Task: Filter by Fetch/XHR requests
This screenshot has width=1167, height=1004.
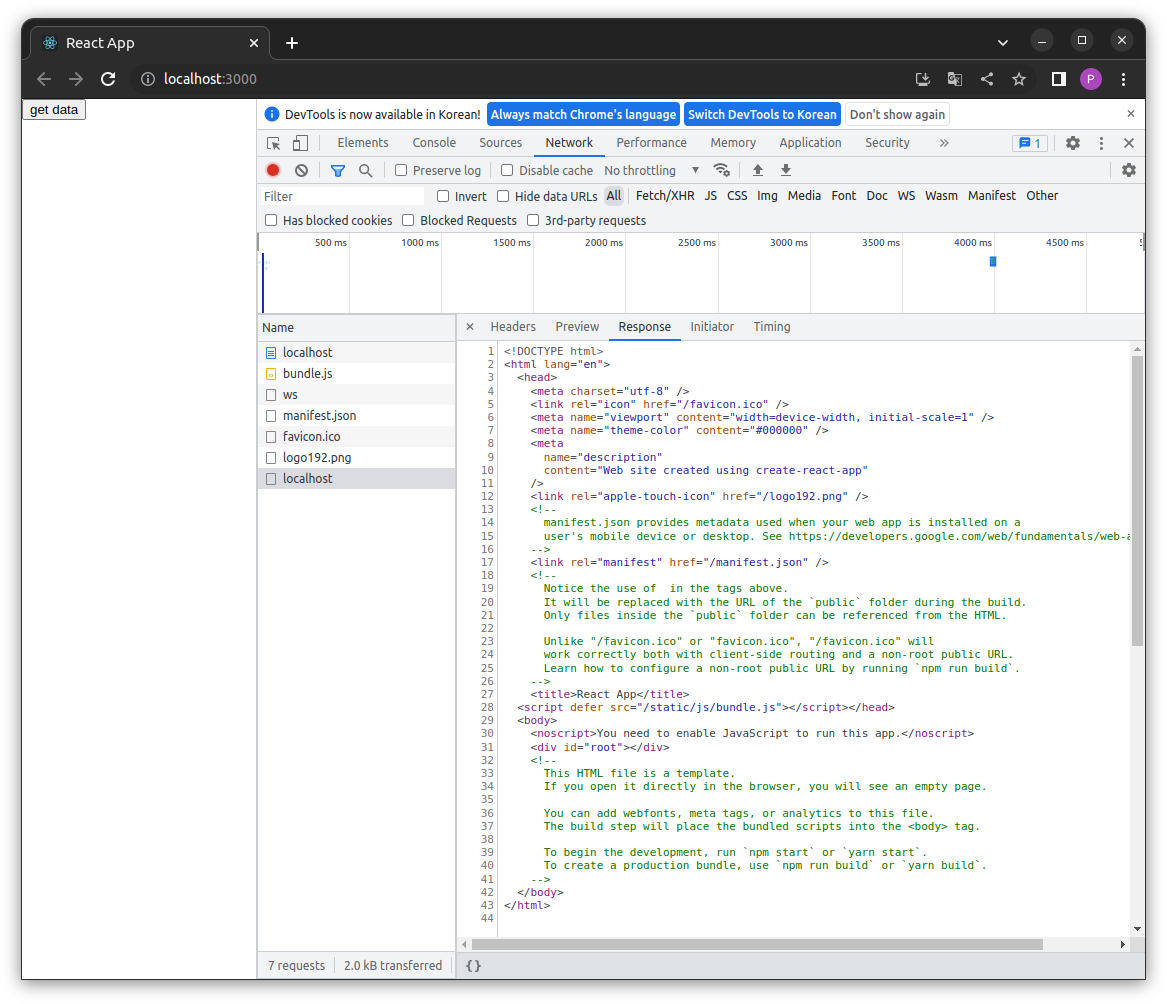Action: coord(665,196)
